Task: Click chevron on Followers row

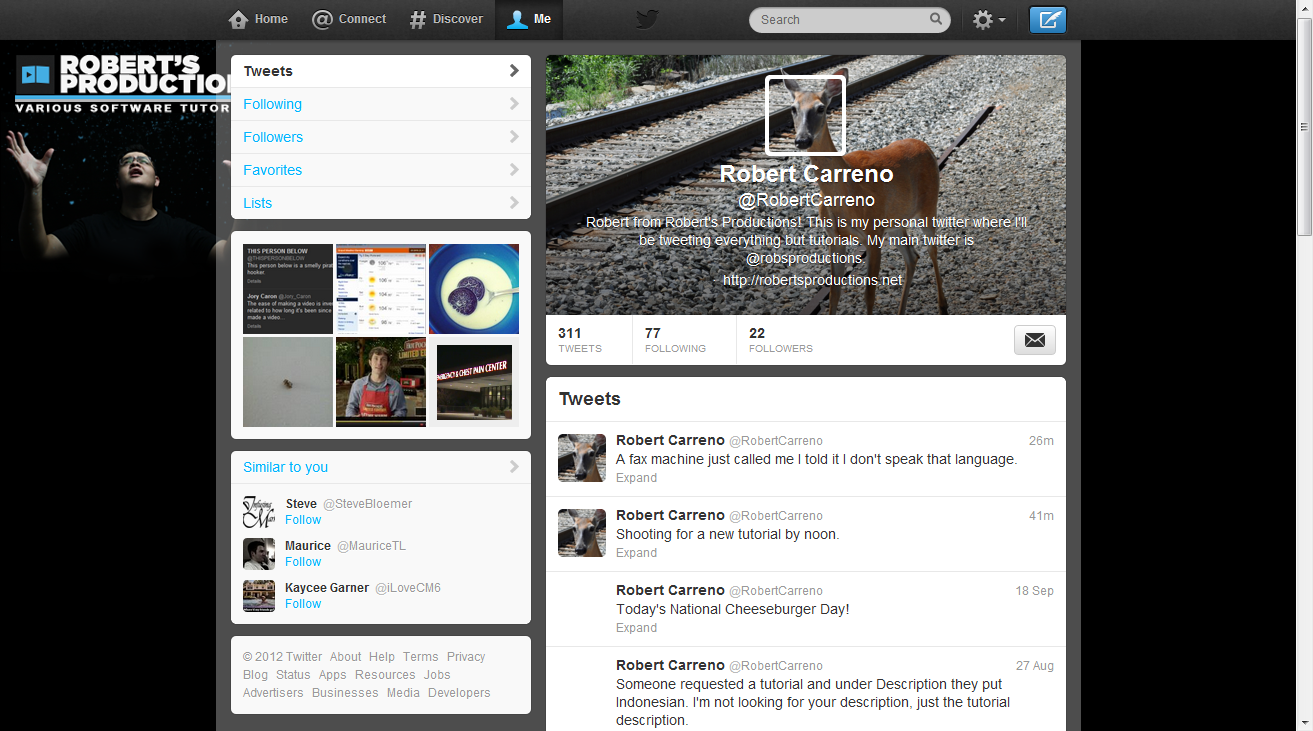Action: click(514, 137)
